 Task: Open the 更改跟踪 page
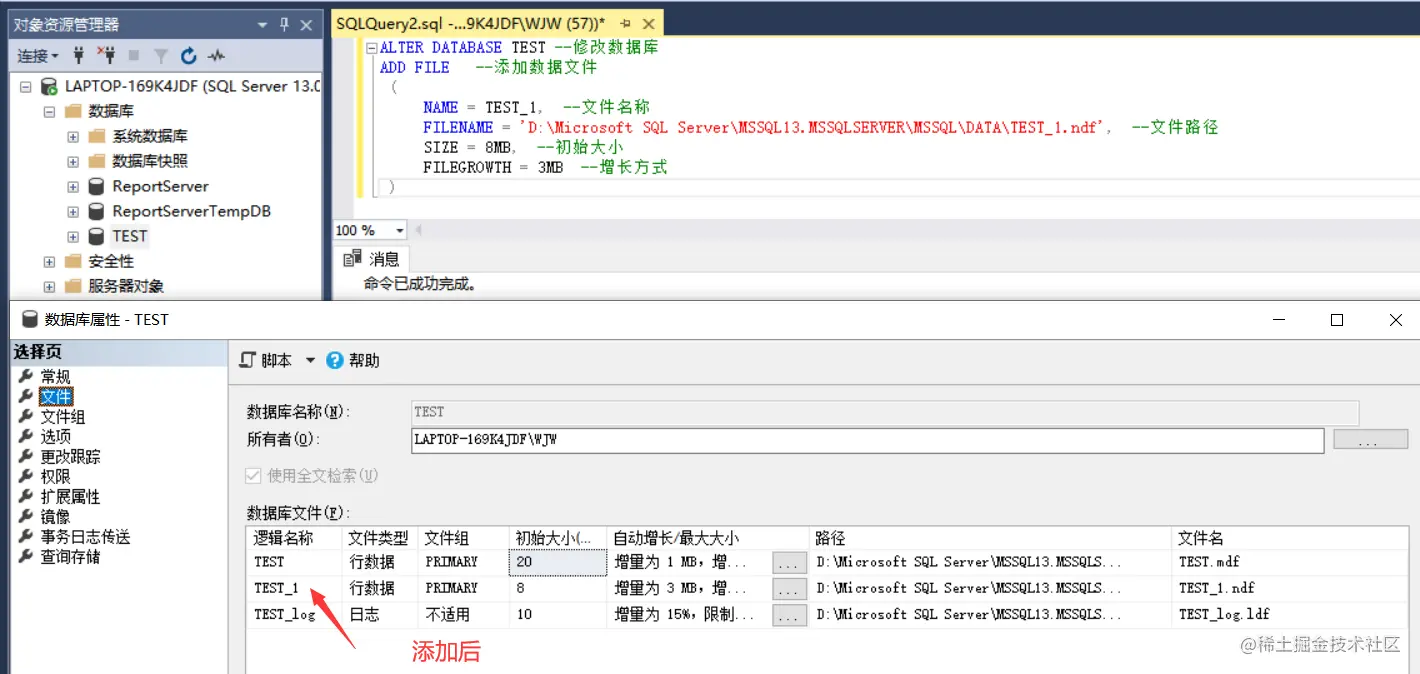point(70,457)
